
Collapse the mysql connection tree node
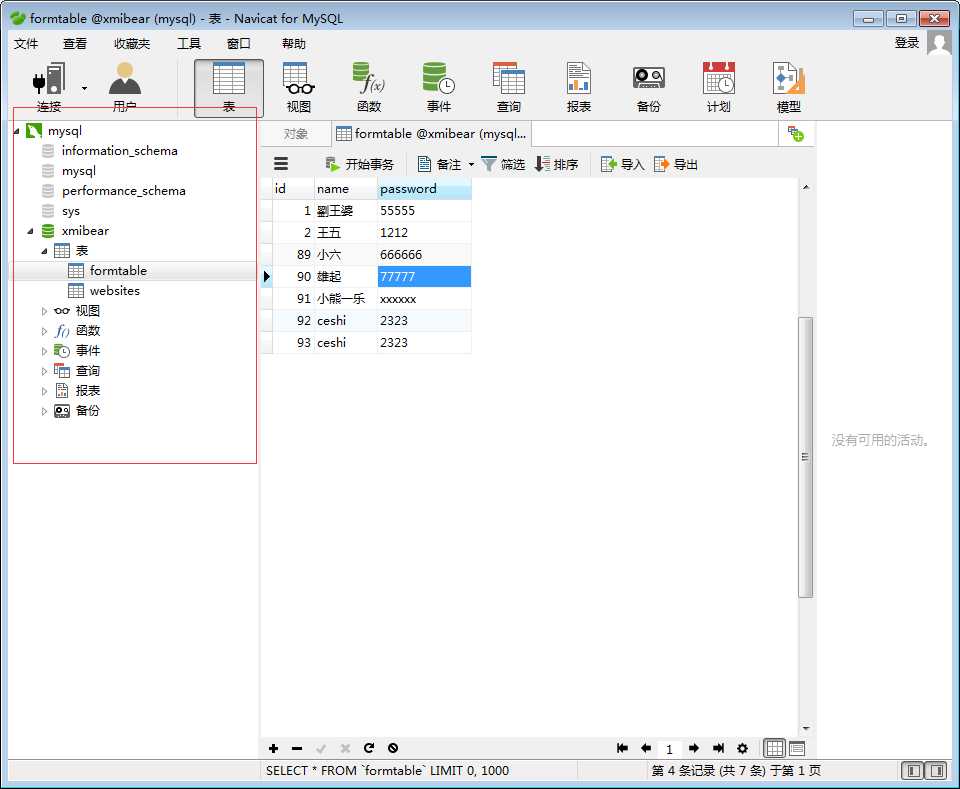(17, 131)
